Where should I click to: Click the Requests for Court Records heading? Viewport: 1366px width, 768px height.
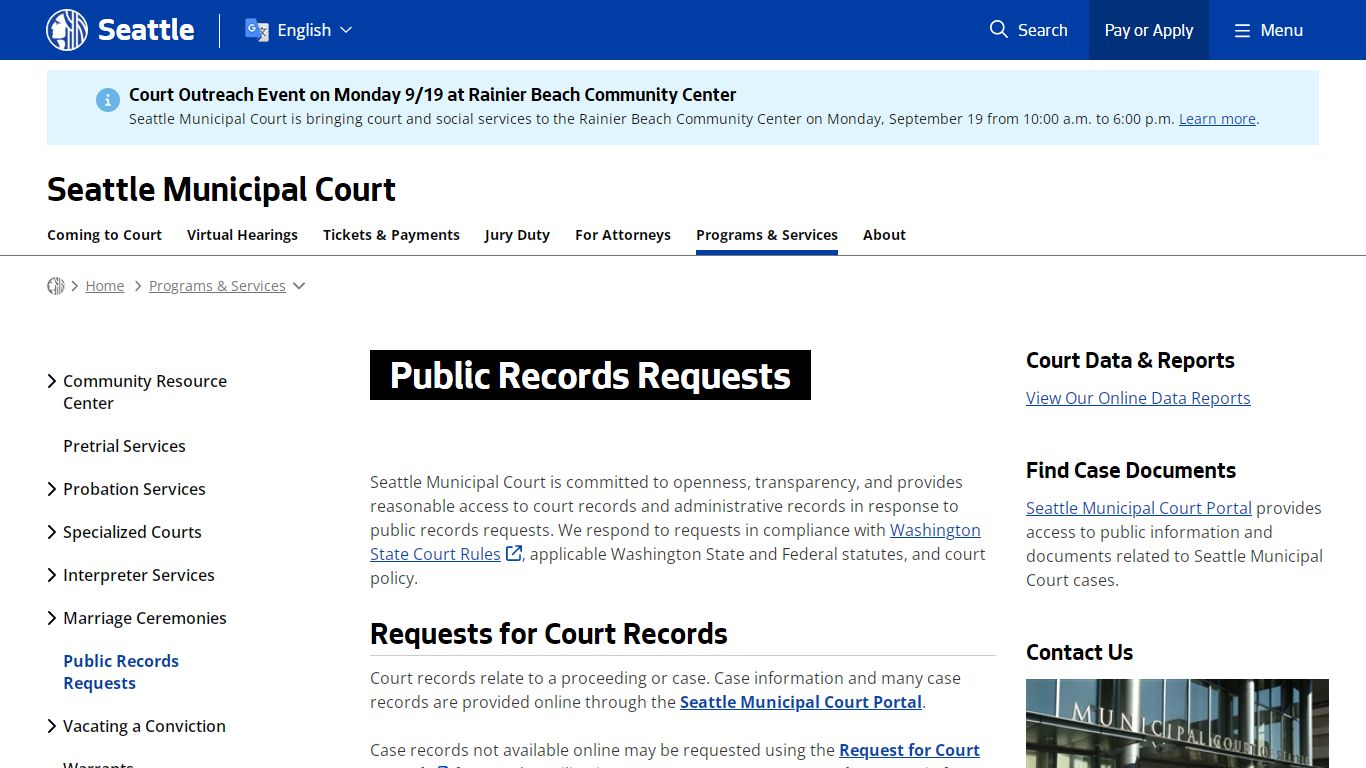coord(549,634)
